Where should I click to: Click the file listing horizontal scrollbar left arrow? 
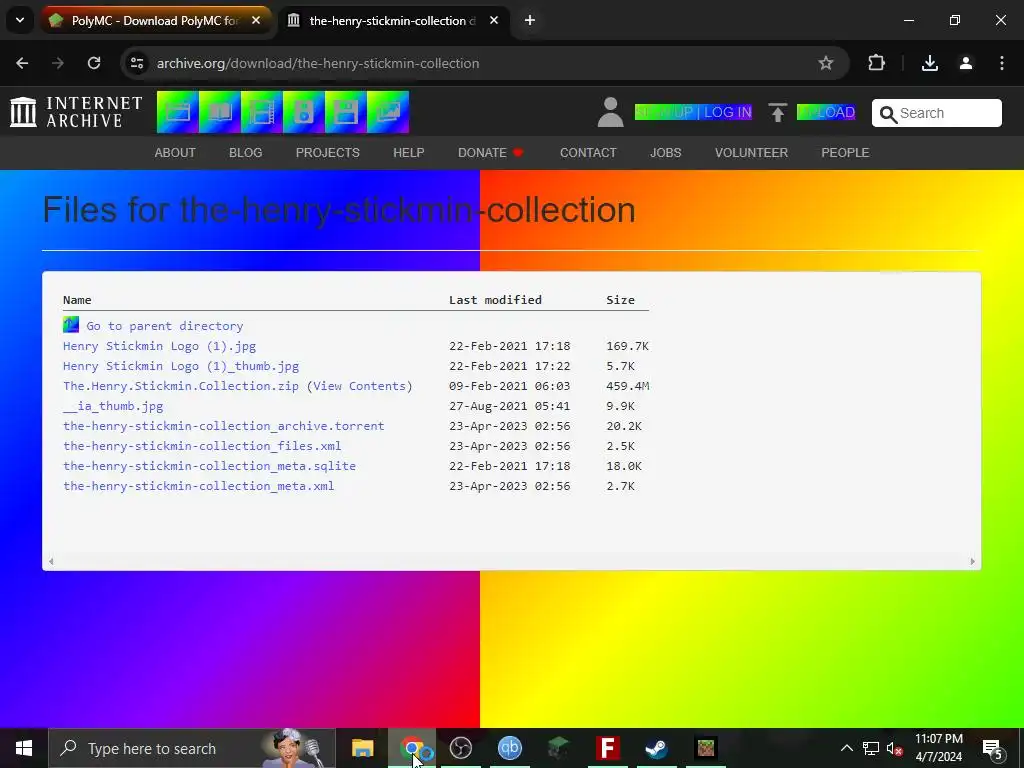[x=51, y=561]
